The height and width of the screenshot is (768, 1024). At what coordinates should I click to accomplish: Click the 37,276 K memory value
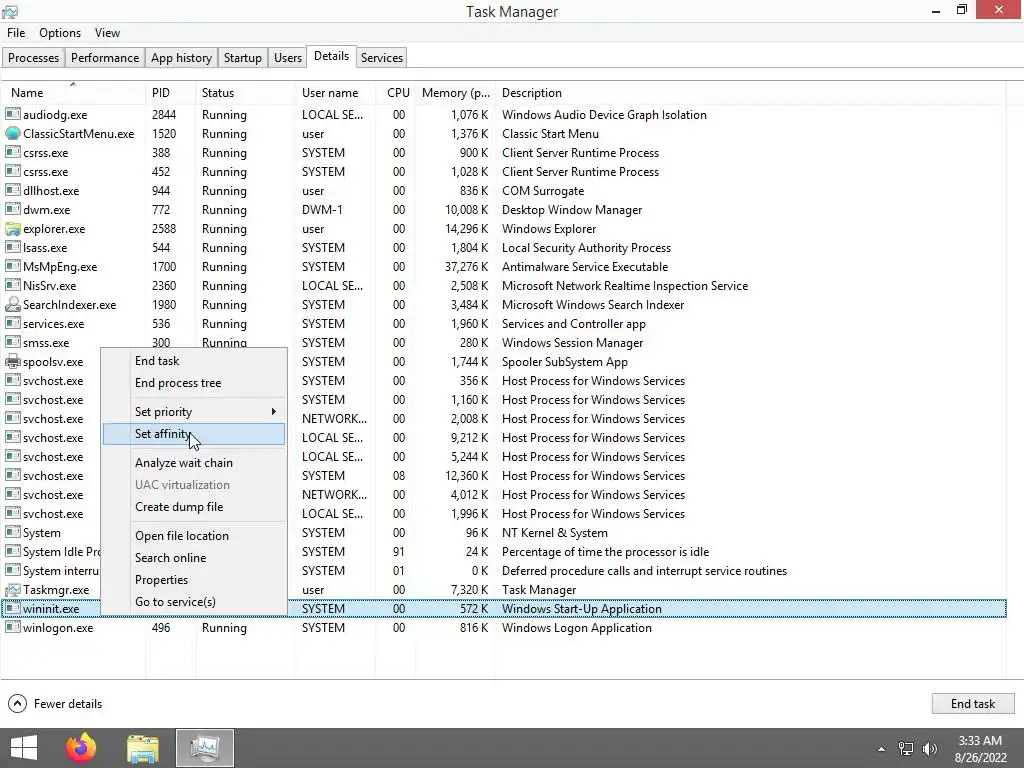(x=466, y=266)
